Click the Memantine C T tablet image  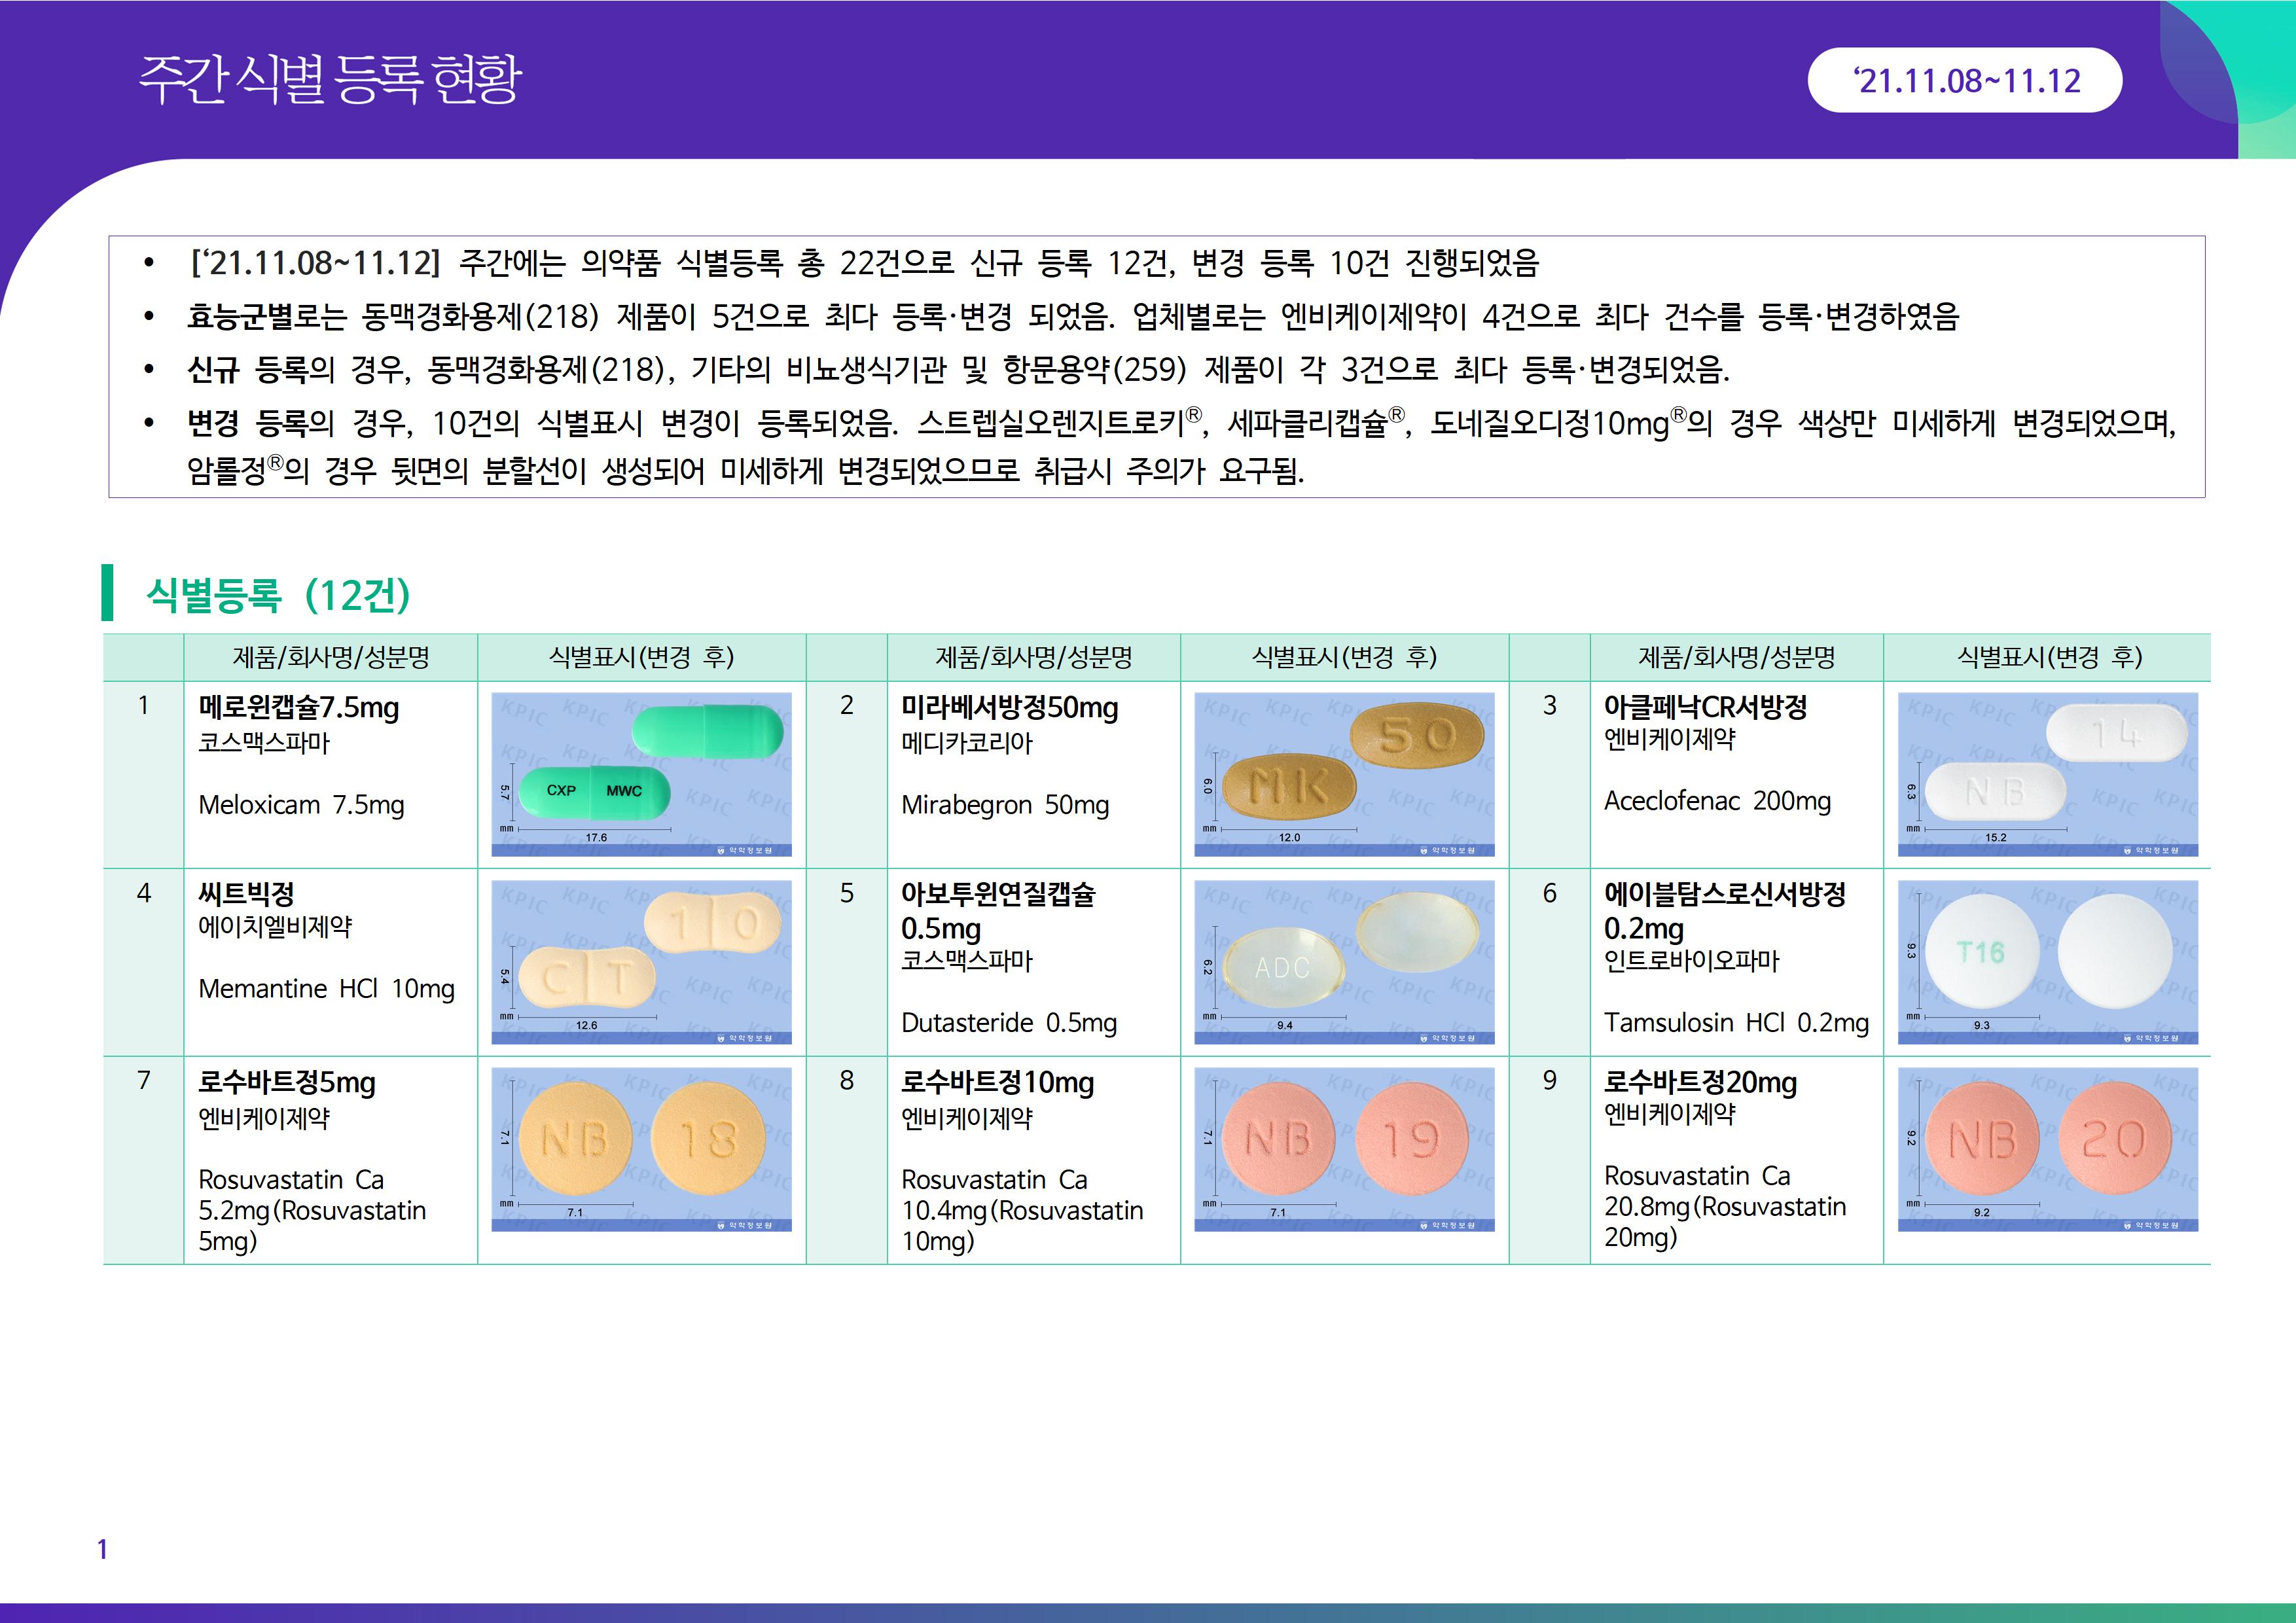pos(641,961)
